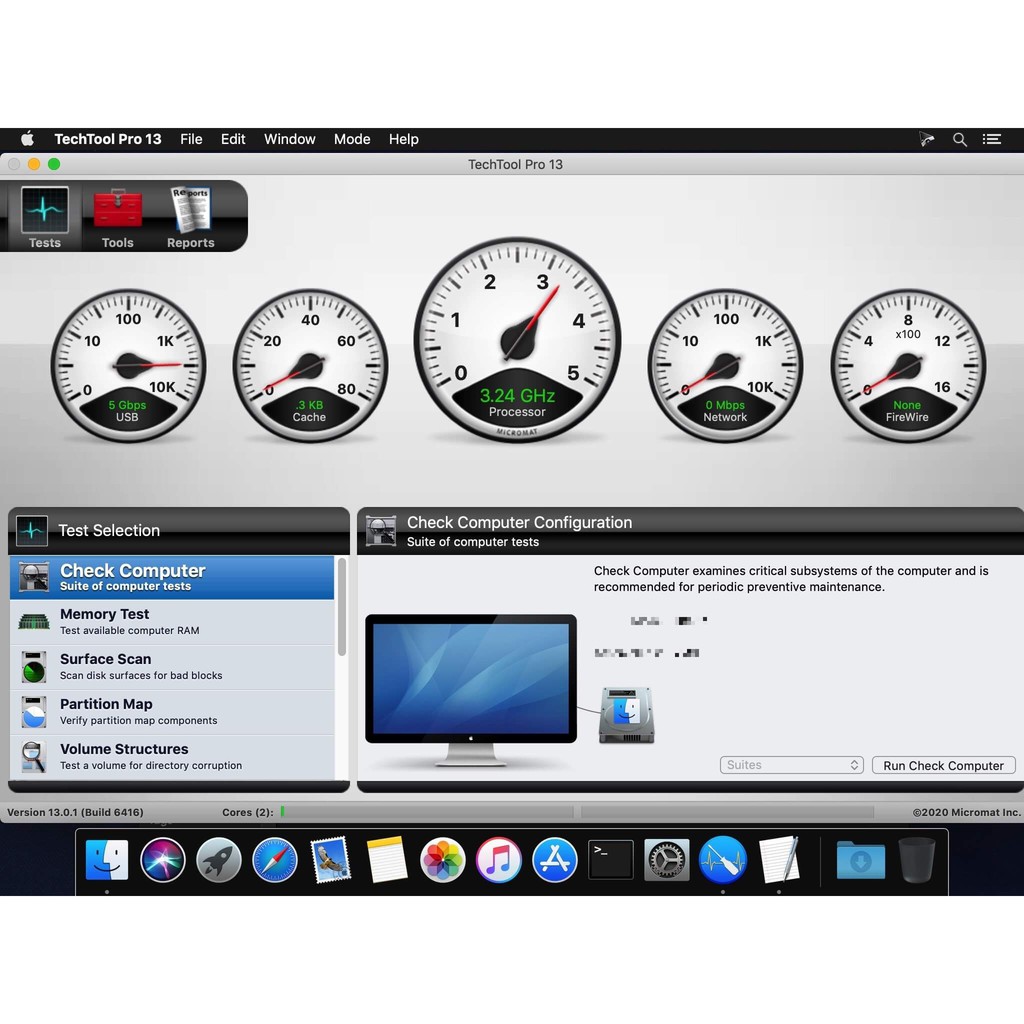The height and width of the screenshot is (1024, 1024).
Task: Open the Suites dropdown
Action: click(792, 765)
